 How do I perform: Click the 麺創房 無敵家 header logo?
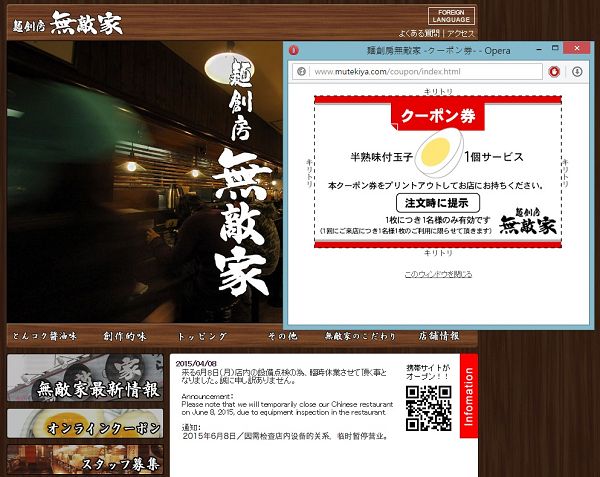click(x=67, y=23)
